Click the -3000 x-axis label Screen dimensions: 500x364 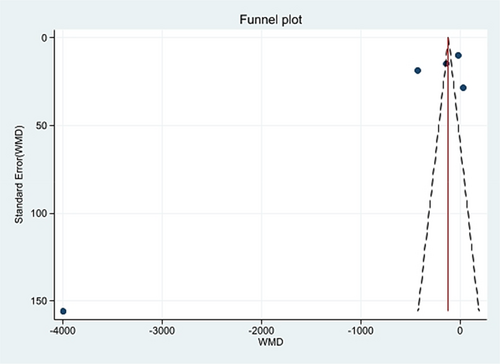tap(162, 331)
